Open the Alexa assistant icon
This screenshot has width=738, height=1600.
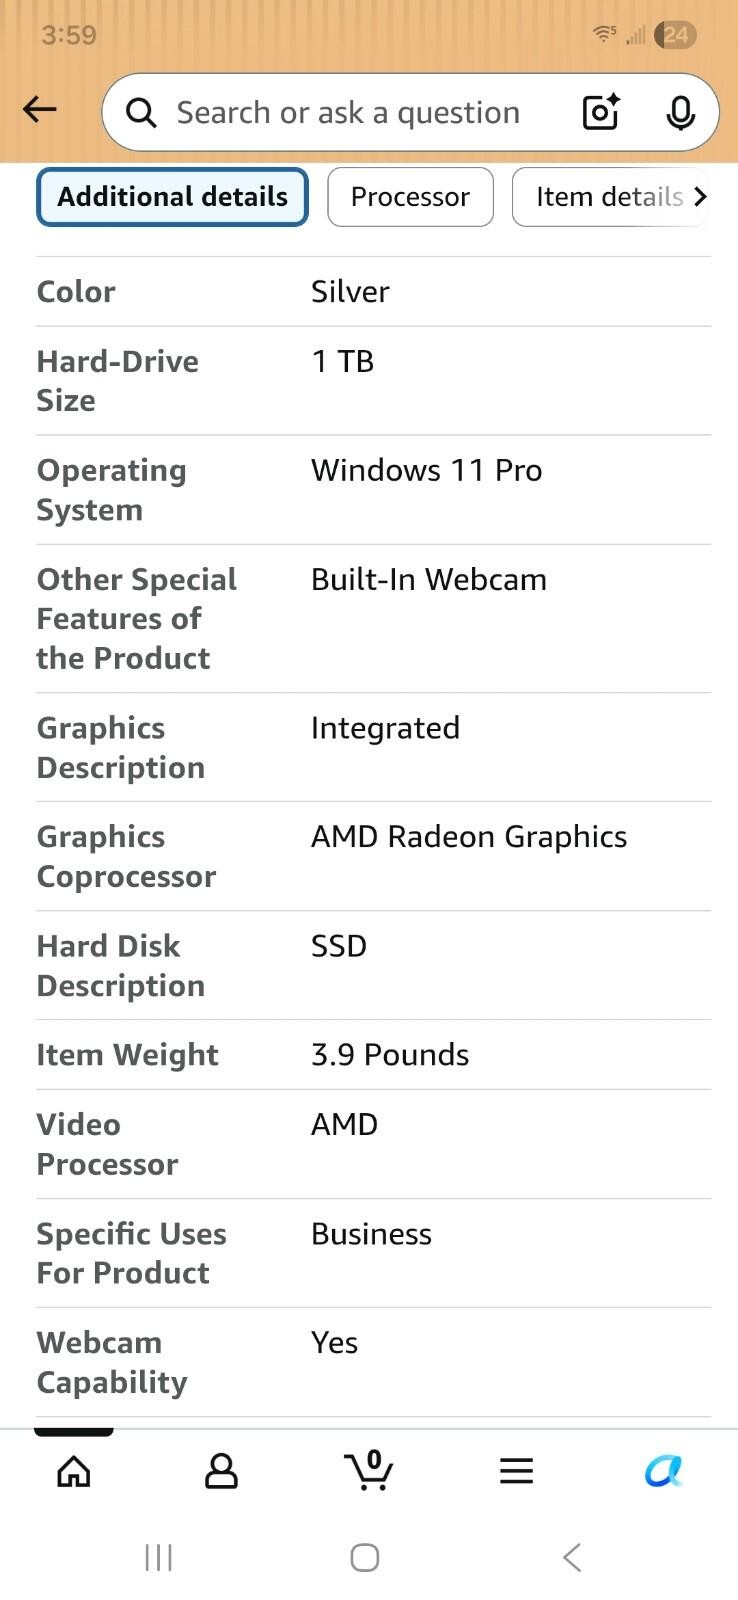664,1471
